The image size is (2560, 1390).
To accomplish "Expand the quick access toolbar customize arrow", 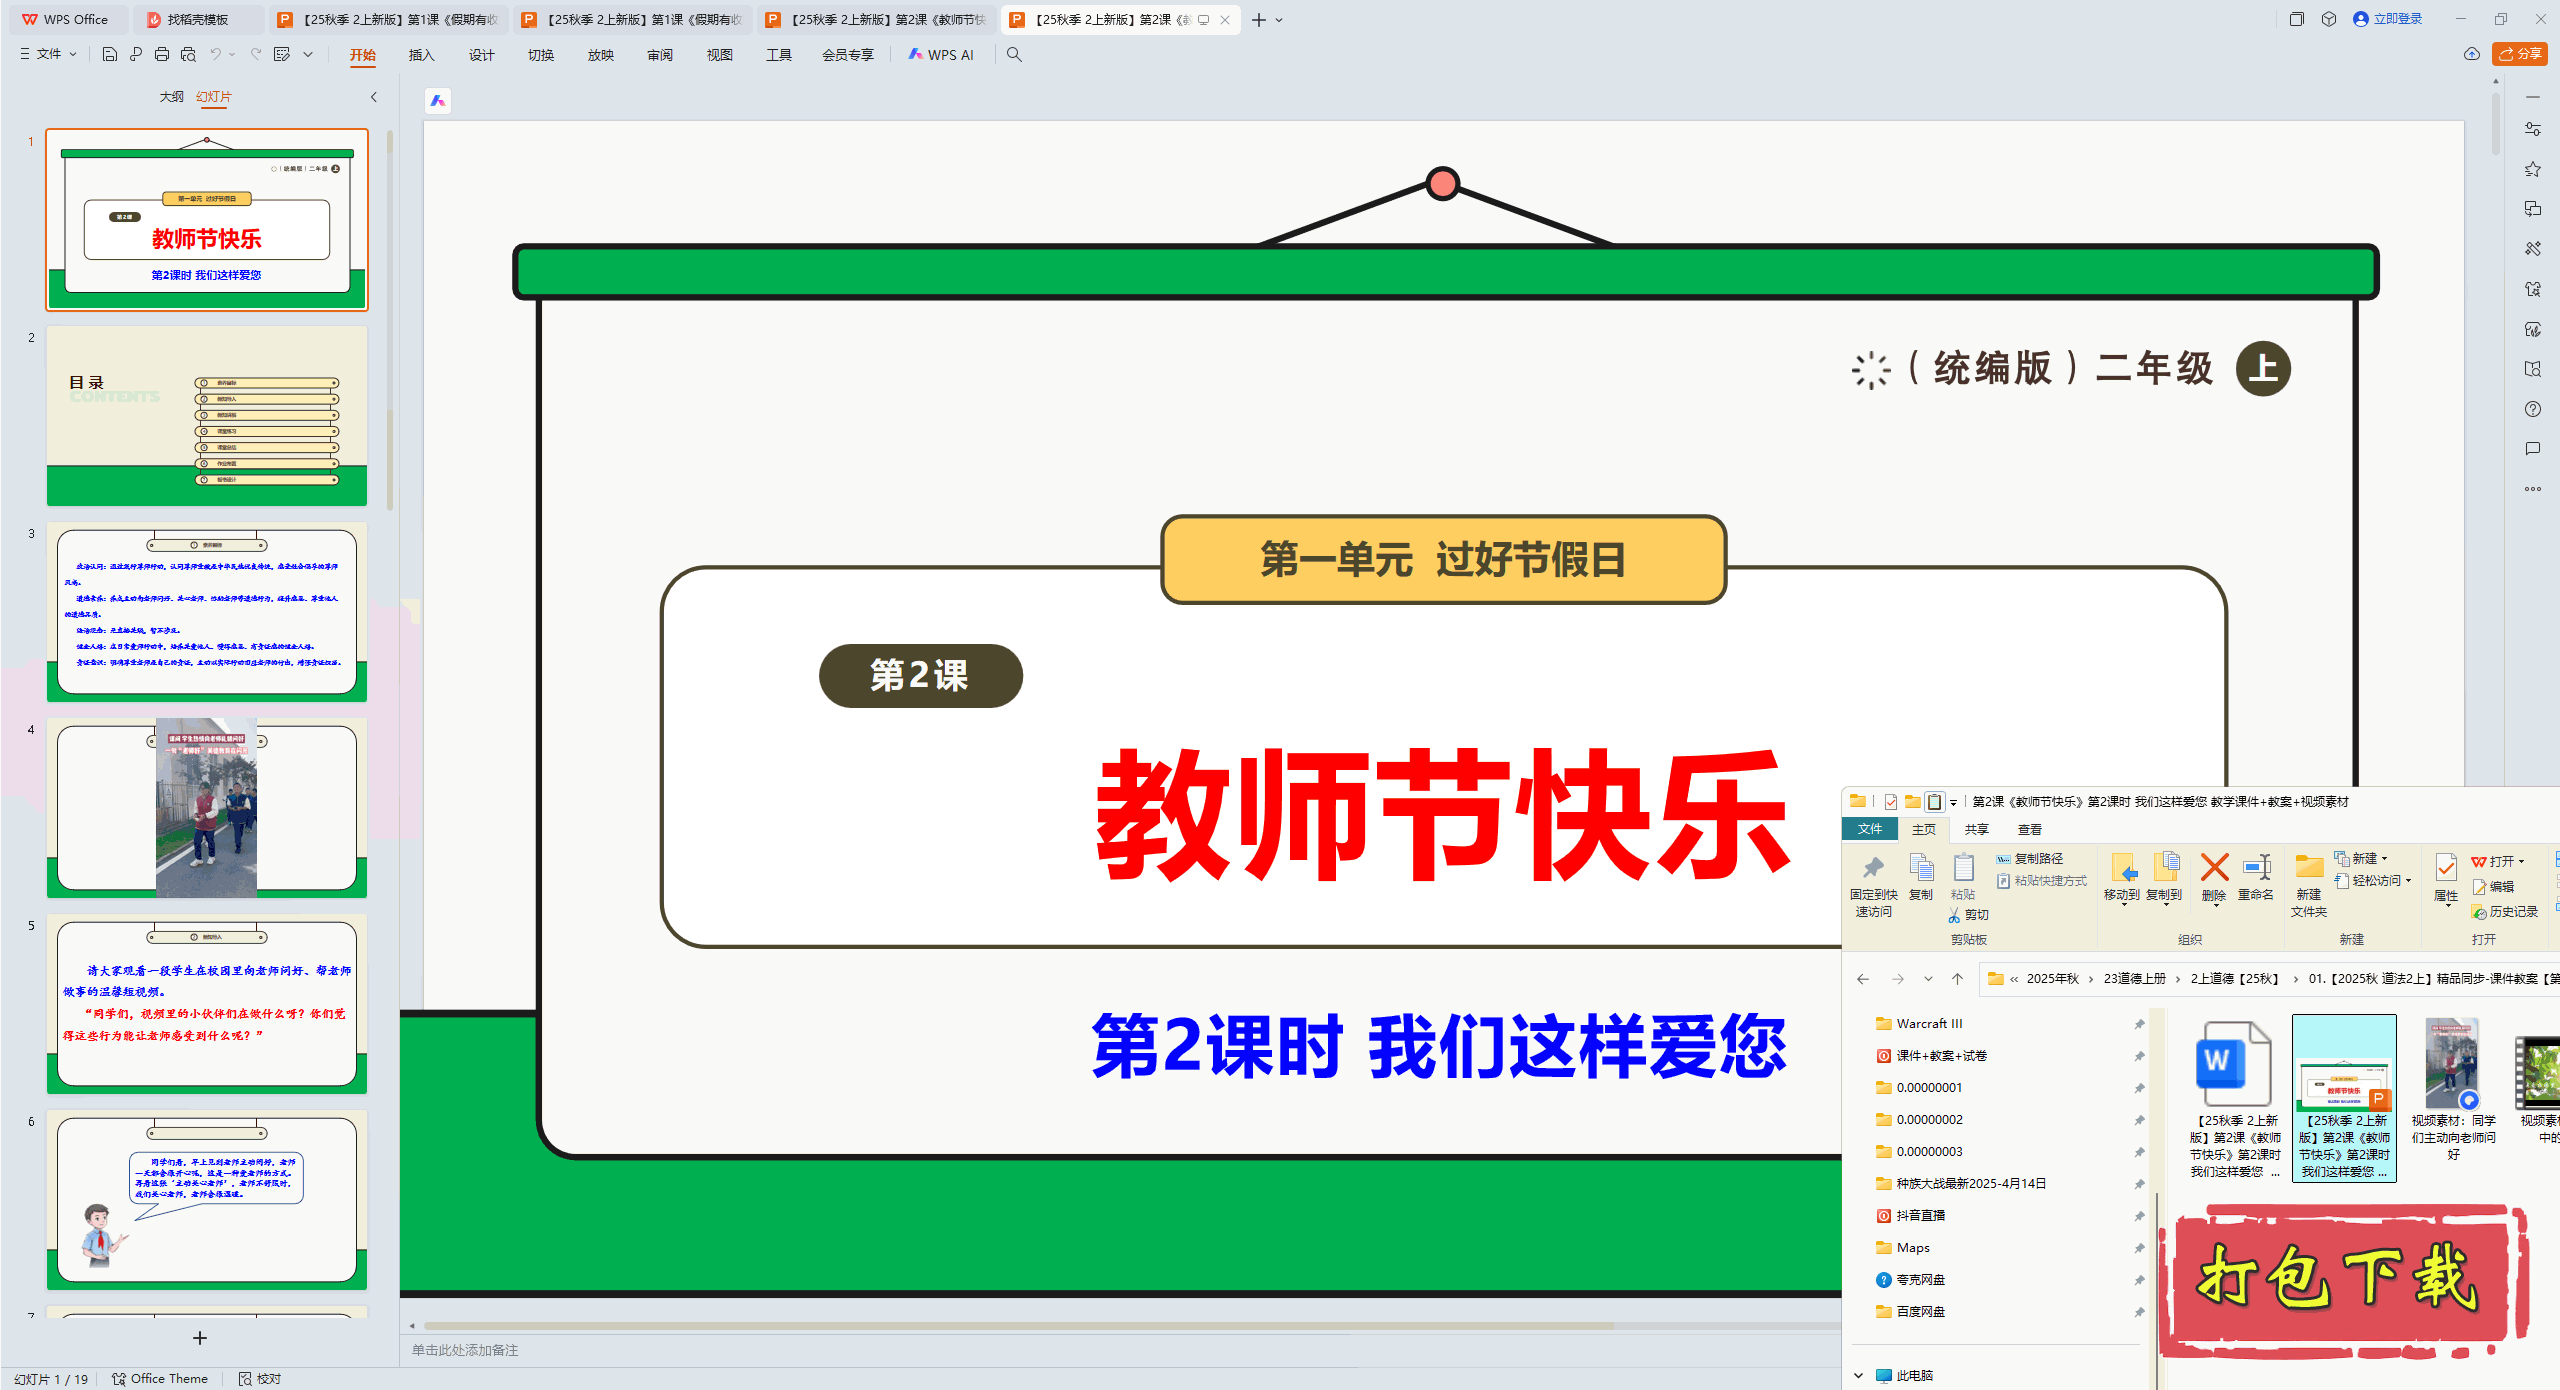I will coord(308,54).
